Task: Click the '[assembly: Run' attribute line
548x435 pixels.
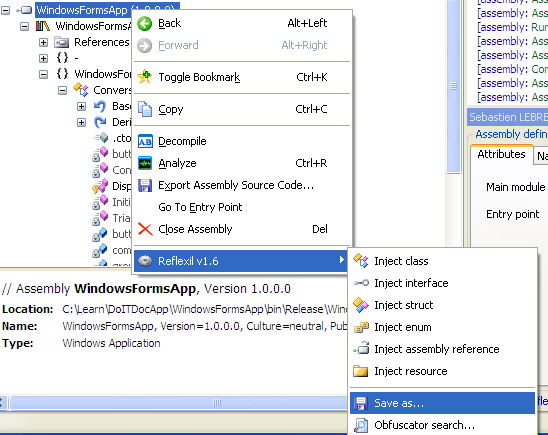Action: click(512, 27)
